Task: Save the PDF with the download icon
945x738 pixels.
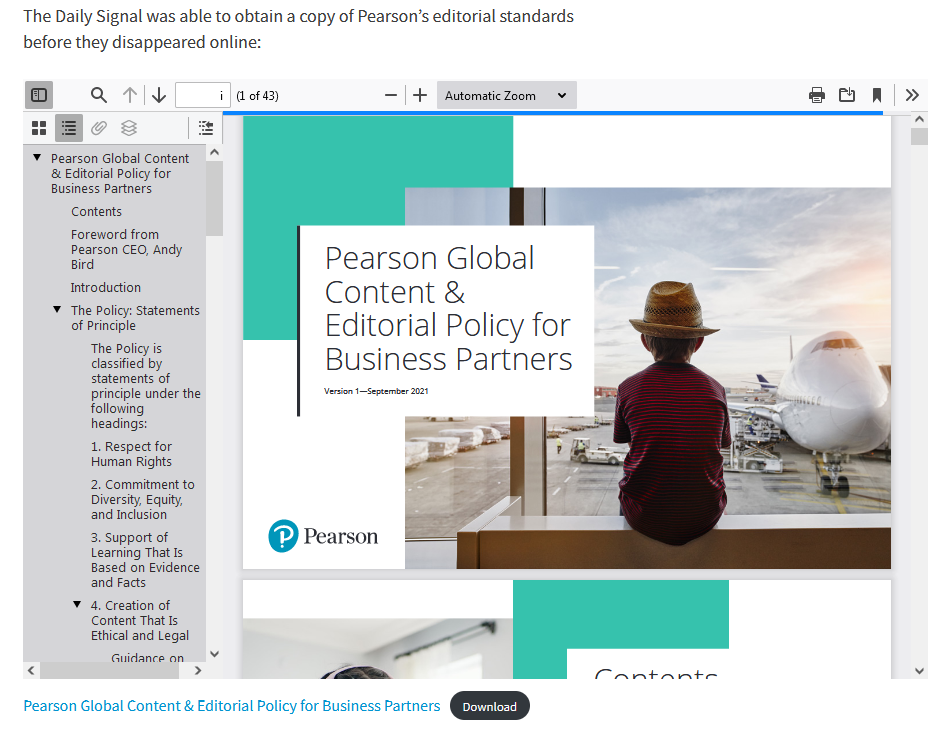Action: pos(847,95)
